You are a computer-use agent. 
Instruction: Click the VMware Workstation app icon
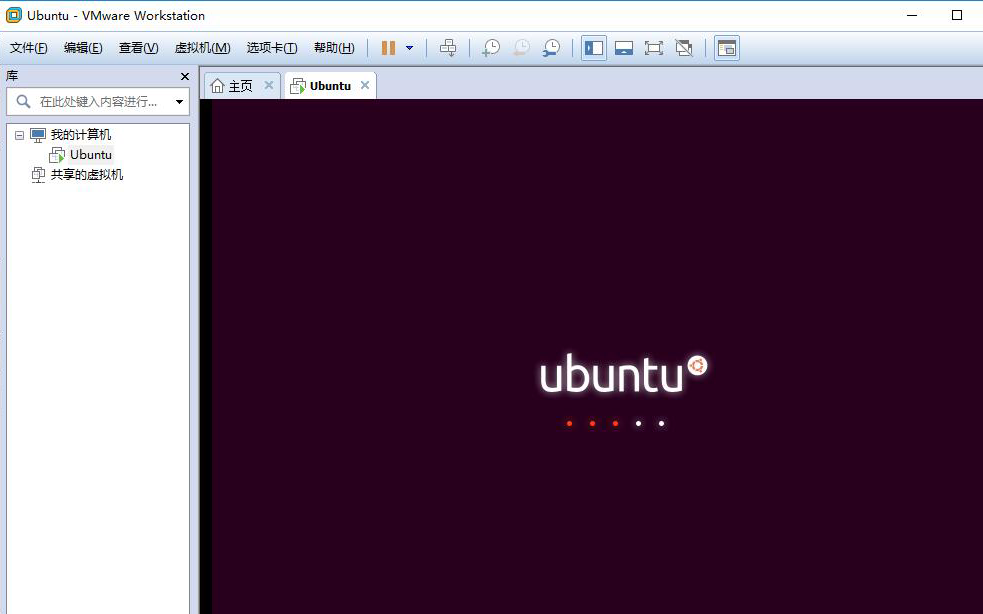pos(13,15)
